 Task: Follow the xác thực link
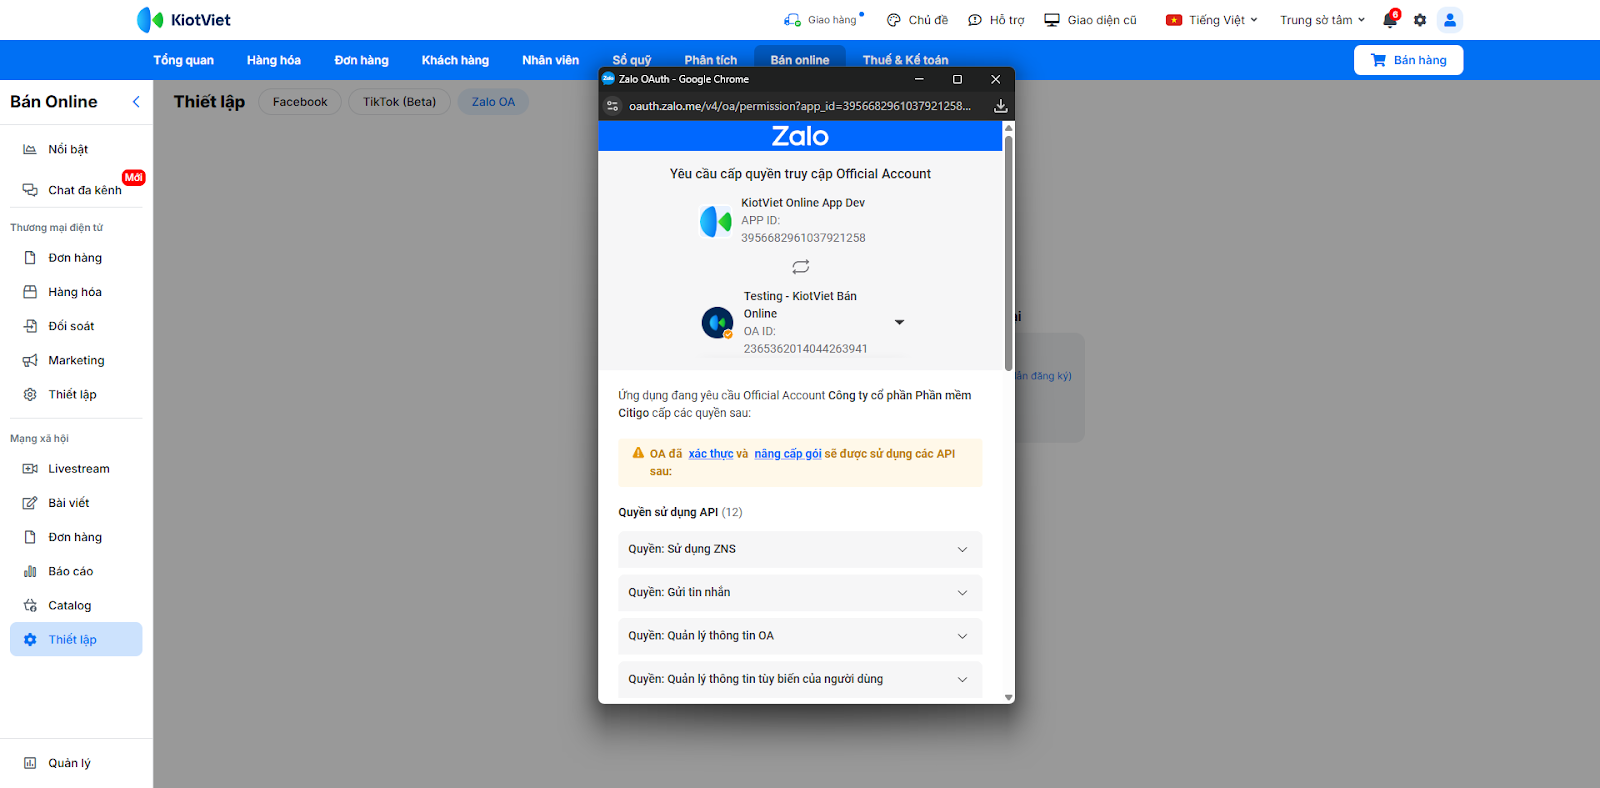[x=711, y=454]
